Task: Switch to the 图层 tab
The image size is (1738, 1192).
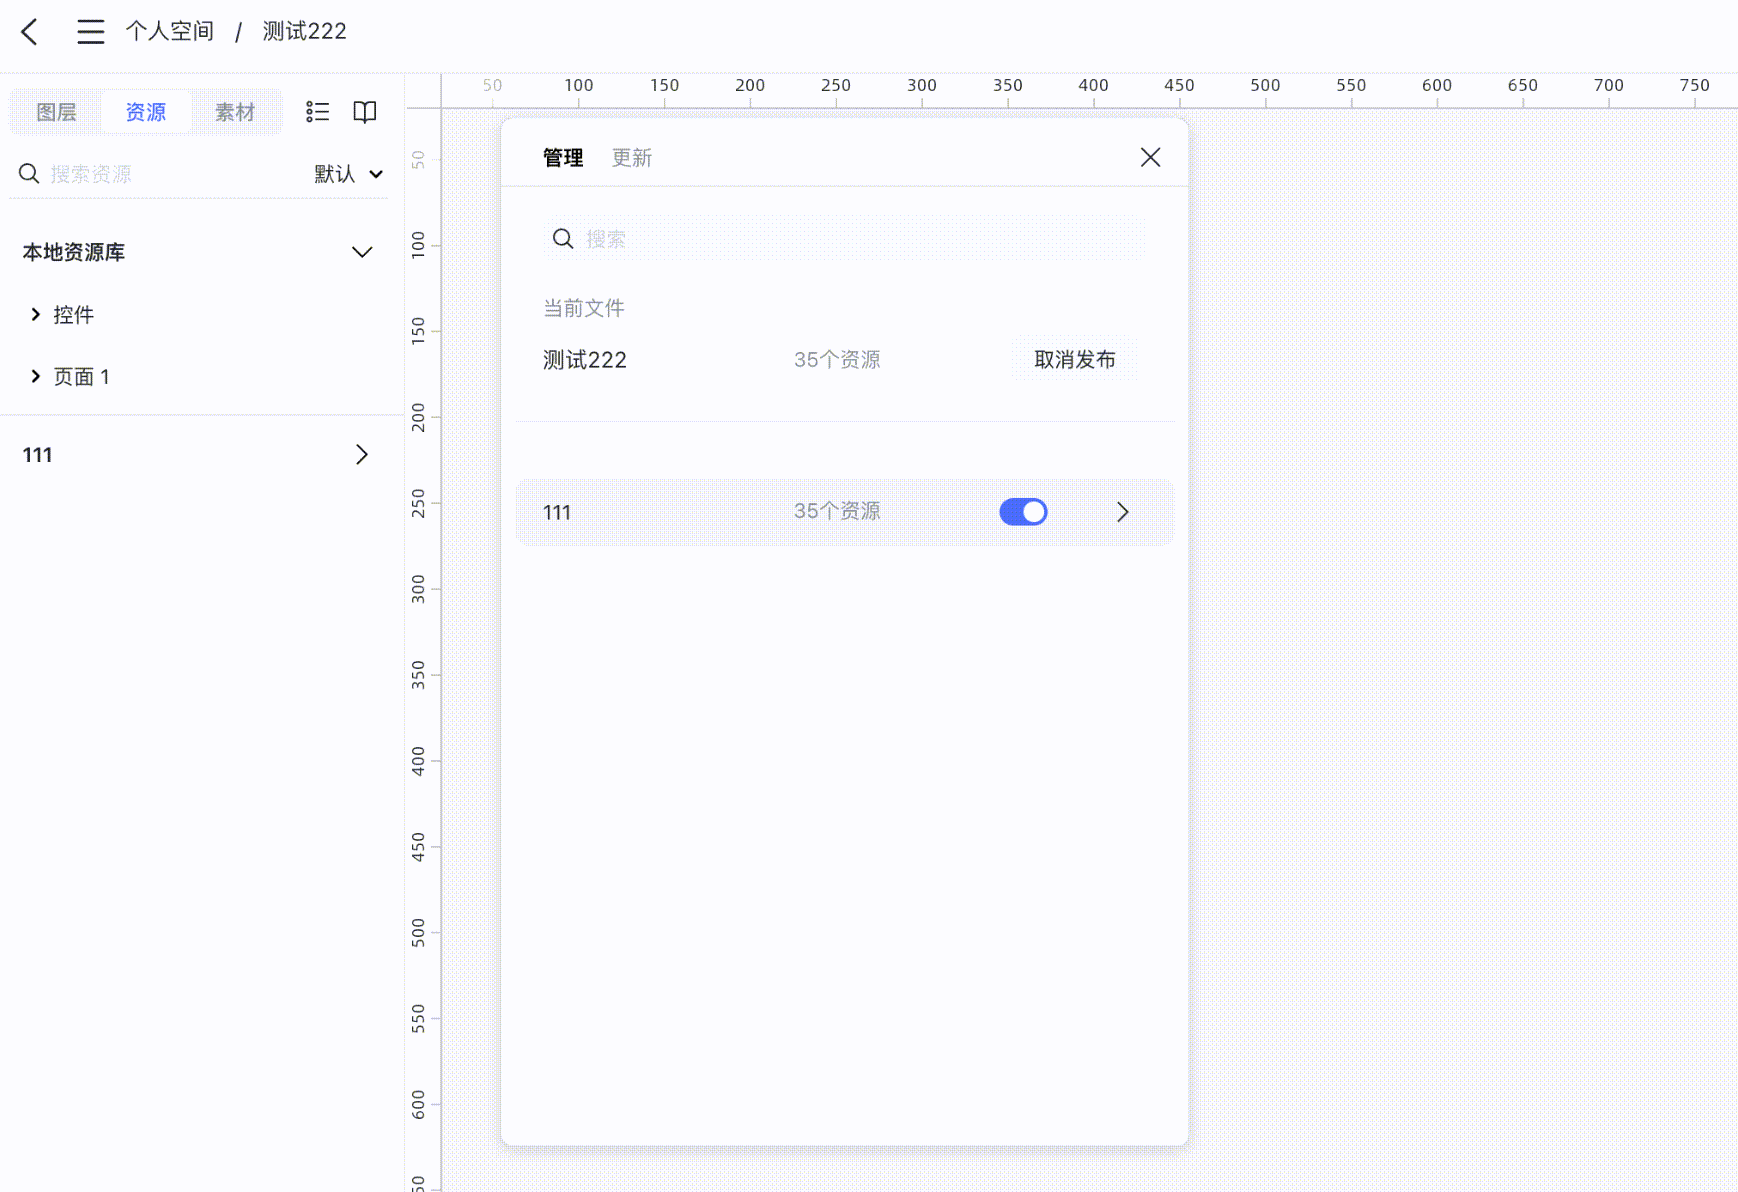Action: [x=56, y=112]
